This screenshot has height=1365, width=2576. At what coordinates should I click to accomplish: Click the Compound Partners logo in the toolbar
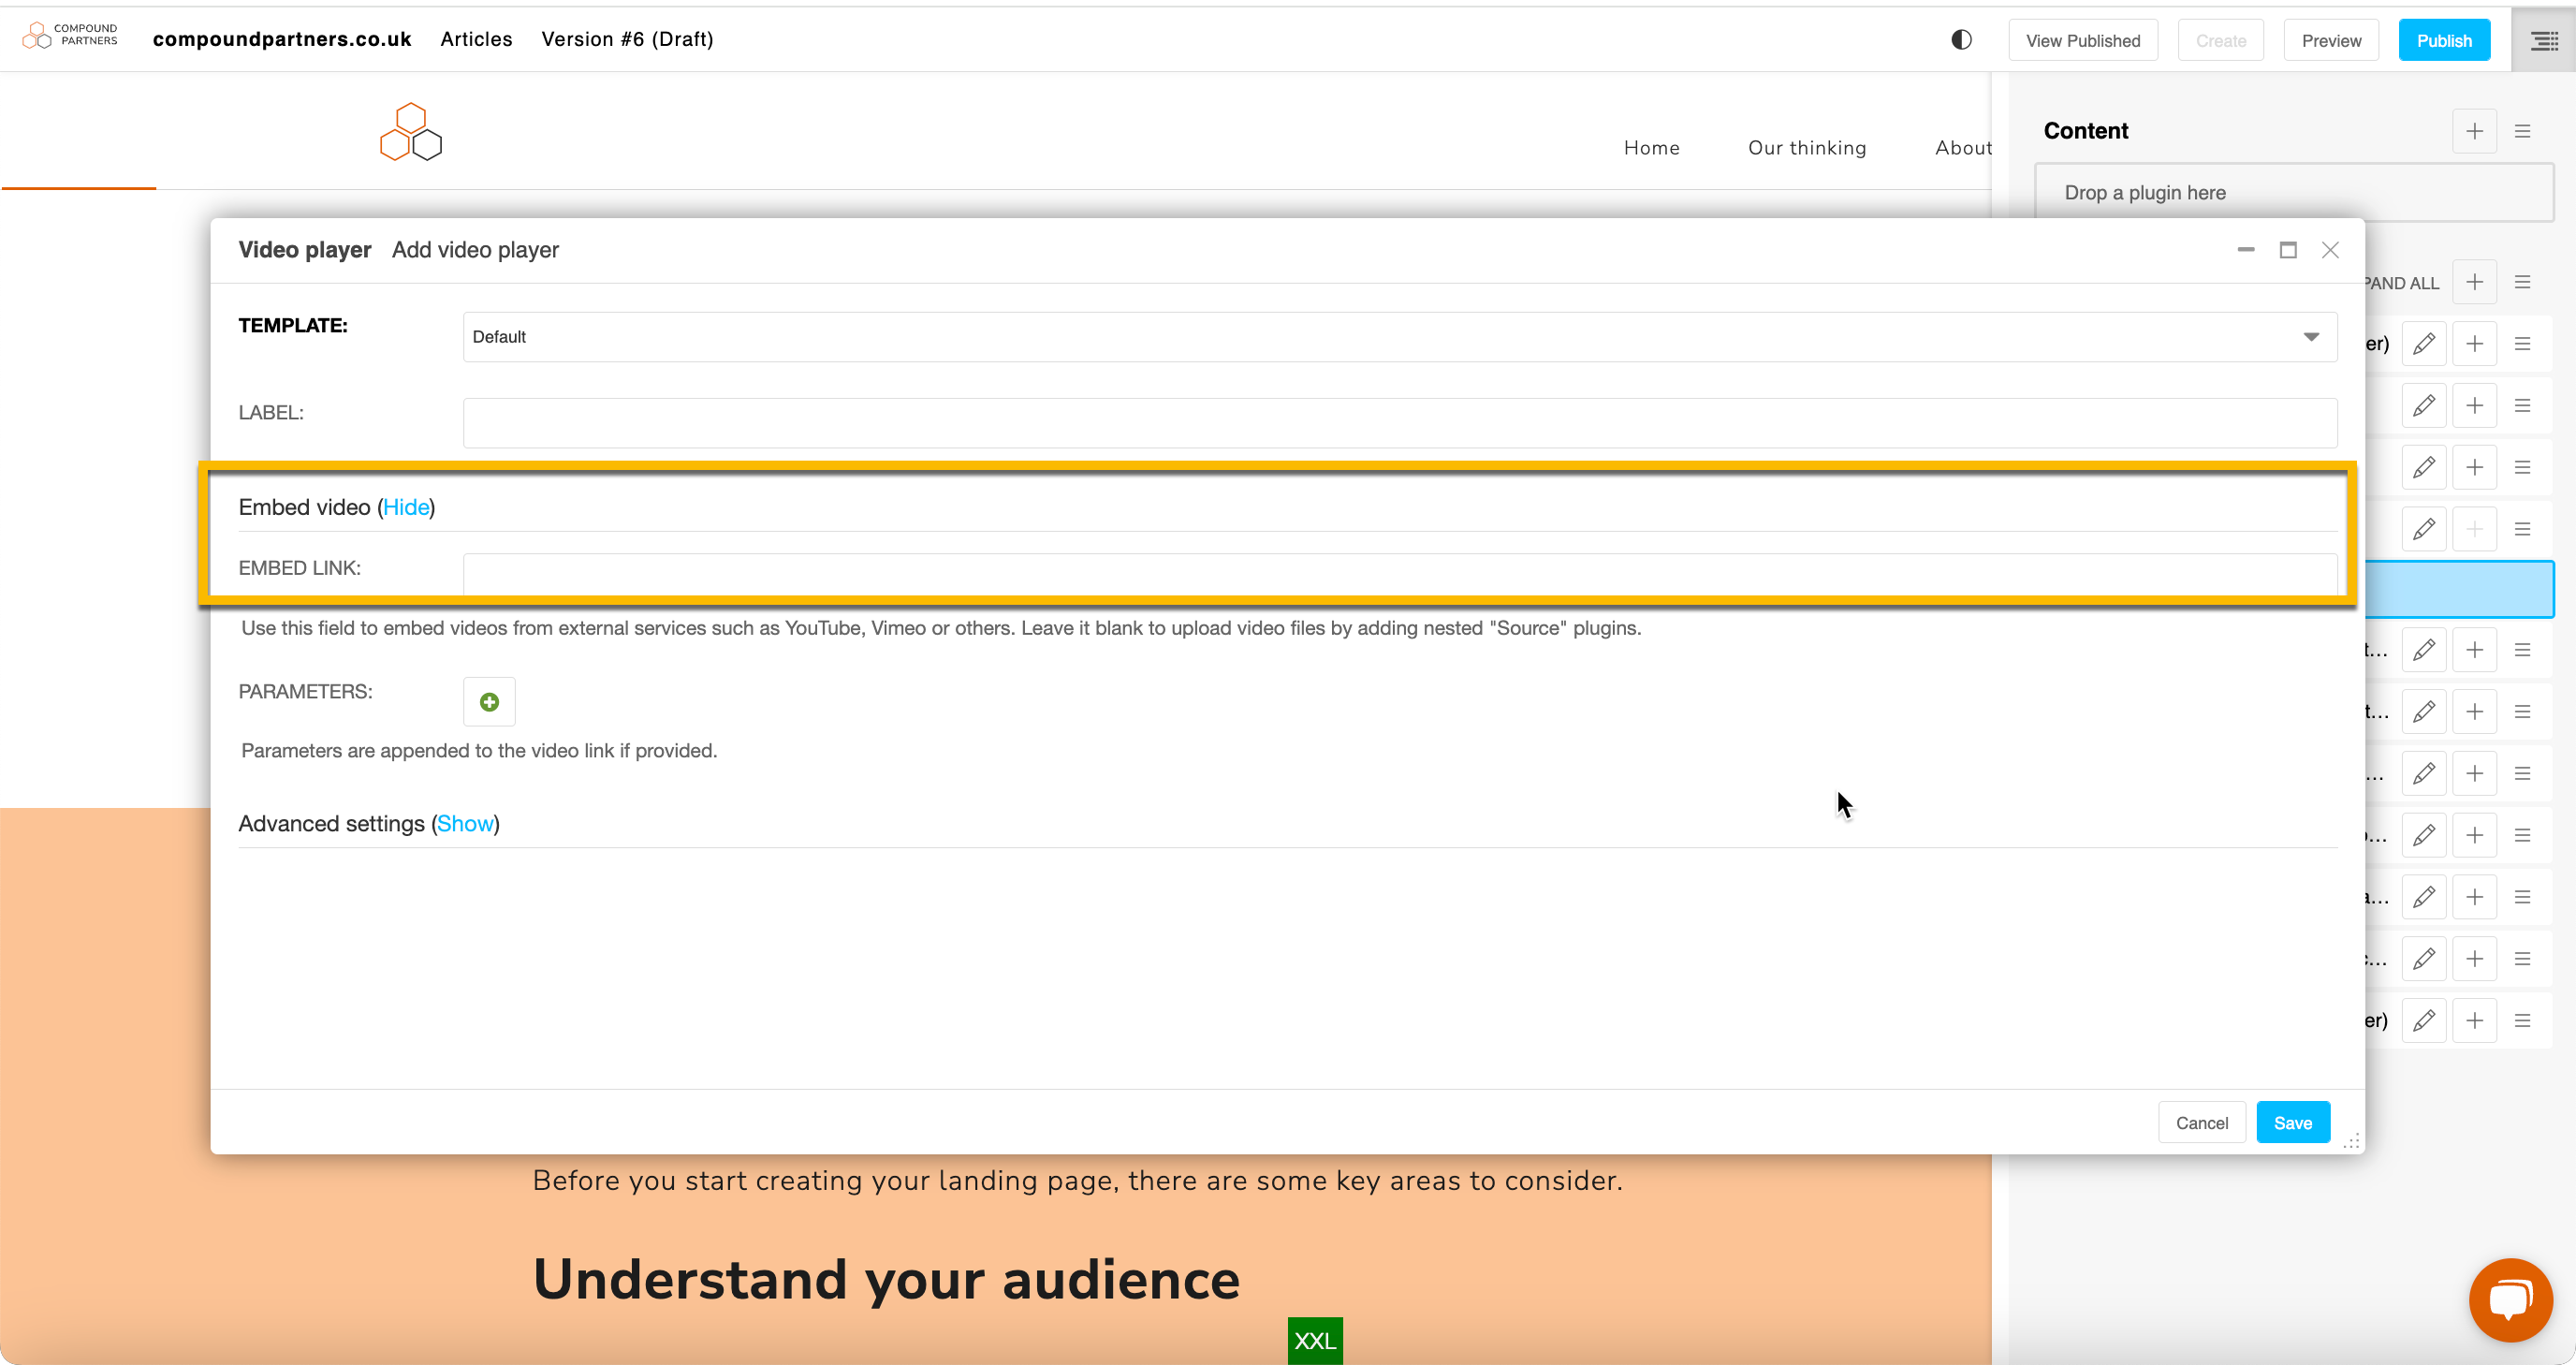(70, 37)
